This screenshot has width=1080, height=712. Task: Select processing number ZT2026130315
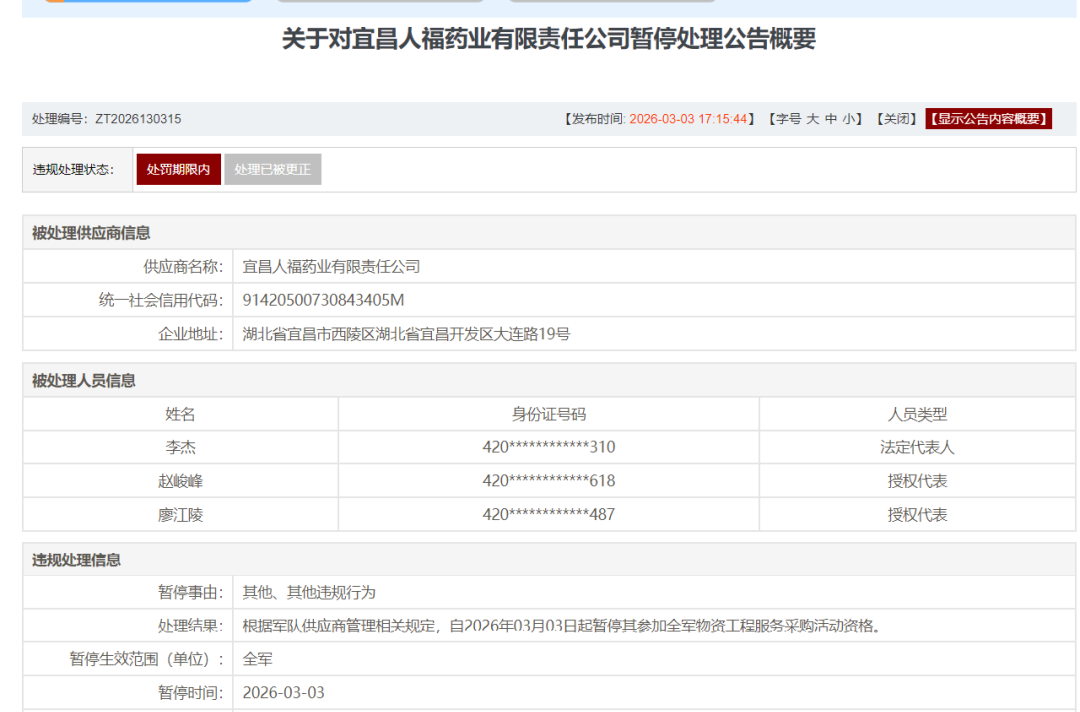click(138, 119)
